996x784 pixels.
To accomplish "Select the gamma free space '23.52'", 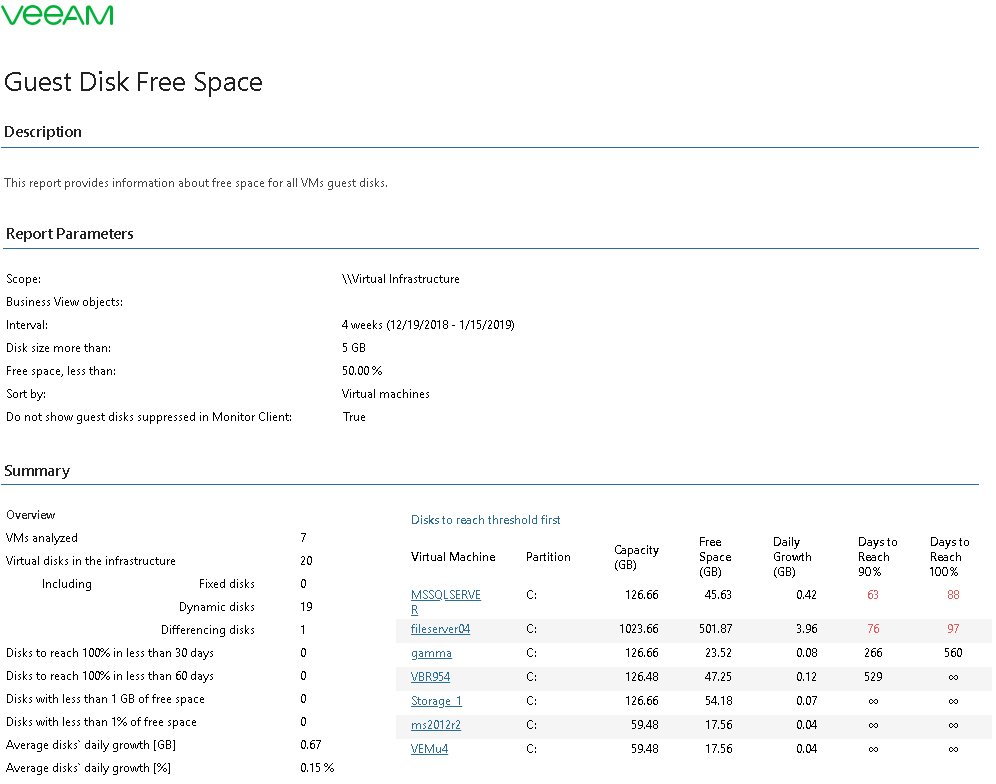I will [x=718, y=652].
